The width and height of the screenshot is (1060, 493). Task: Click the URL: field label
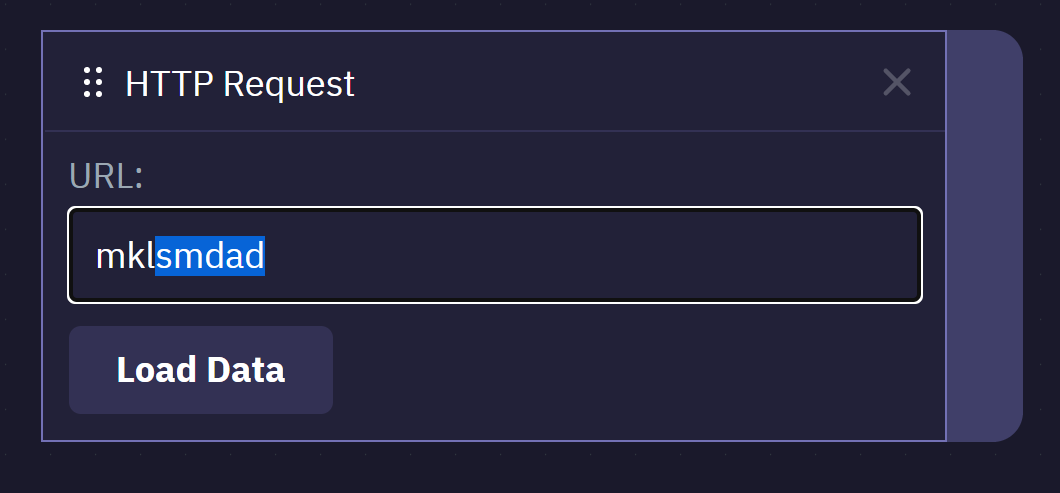[106, 175]
